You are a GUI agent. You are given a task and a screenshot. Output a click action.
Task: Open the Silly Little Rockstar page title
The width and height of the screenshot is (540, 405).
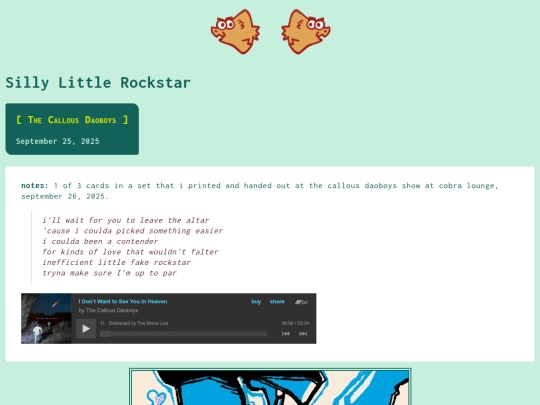click(x=98, y=83)
